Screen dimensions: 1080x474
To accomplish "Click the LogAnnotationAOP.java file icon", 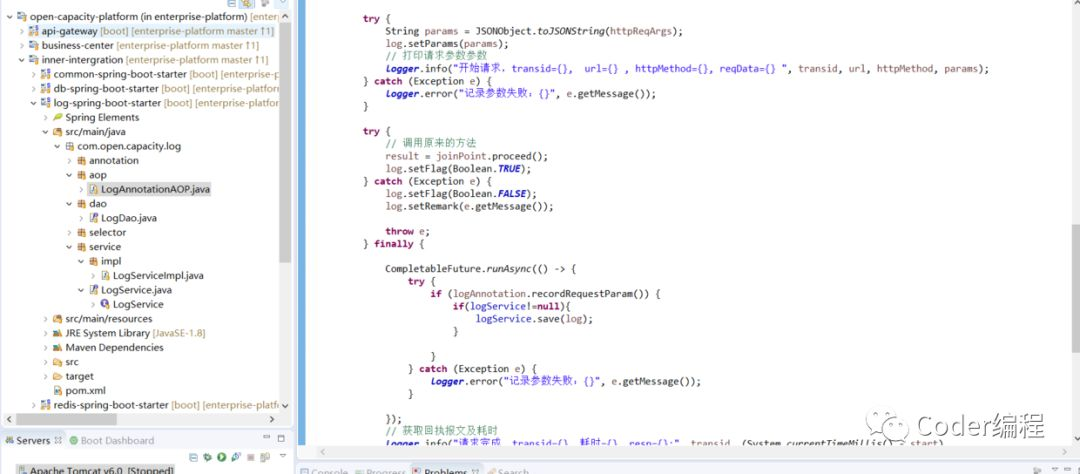I will (x=94, y=189).
